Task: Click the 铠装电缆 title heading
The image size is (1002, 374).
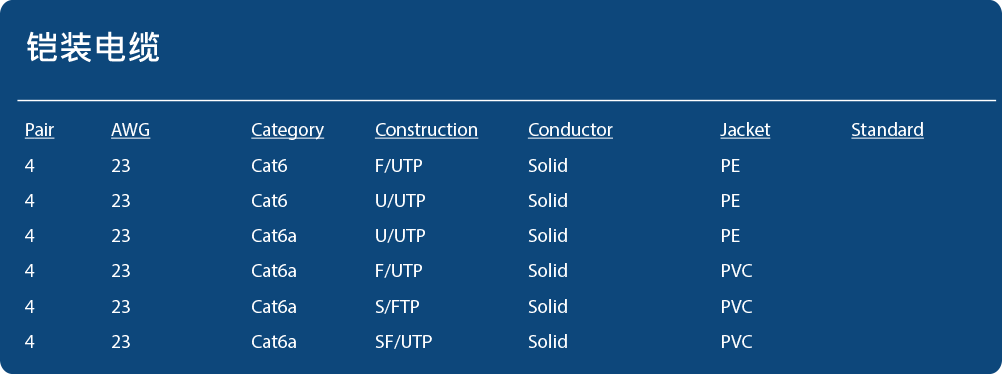Action: tap(93, 47)
